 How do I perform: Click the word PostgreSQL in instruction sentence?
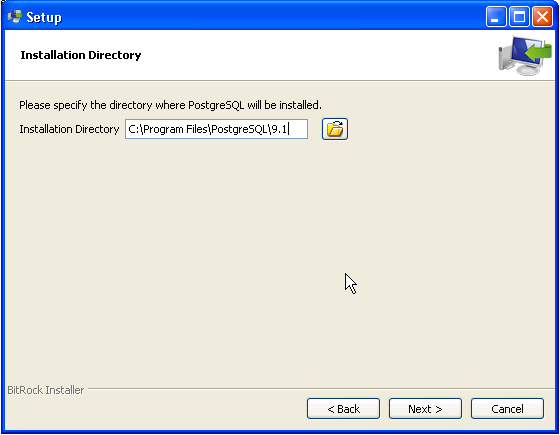coord(216,105)
